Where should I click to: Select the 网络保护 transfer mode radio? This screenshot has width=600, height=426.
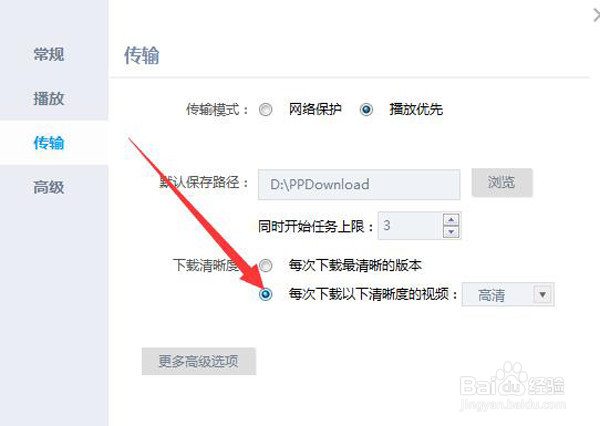point(266,109)
